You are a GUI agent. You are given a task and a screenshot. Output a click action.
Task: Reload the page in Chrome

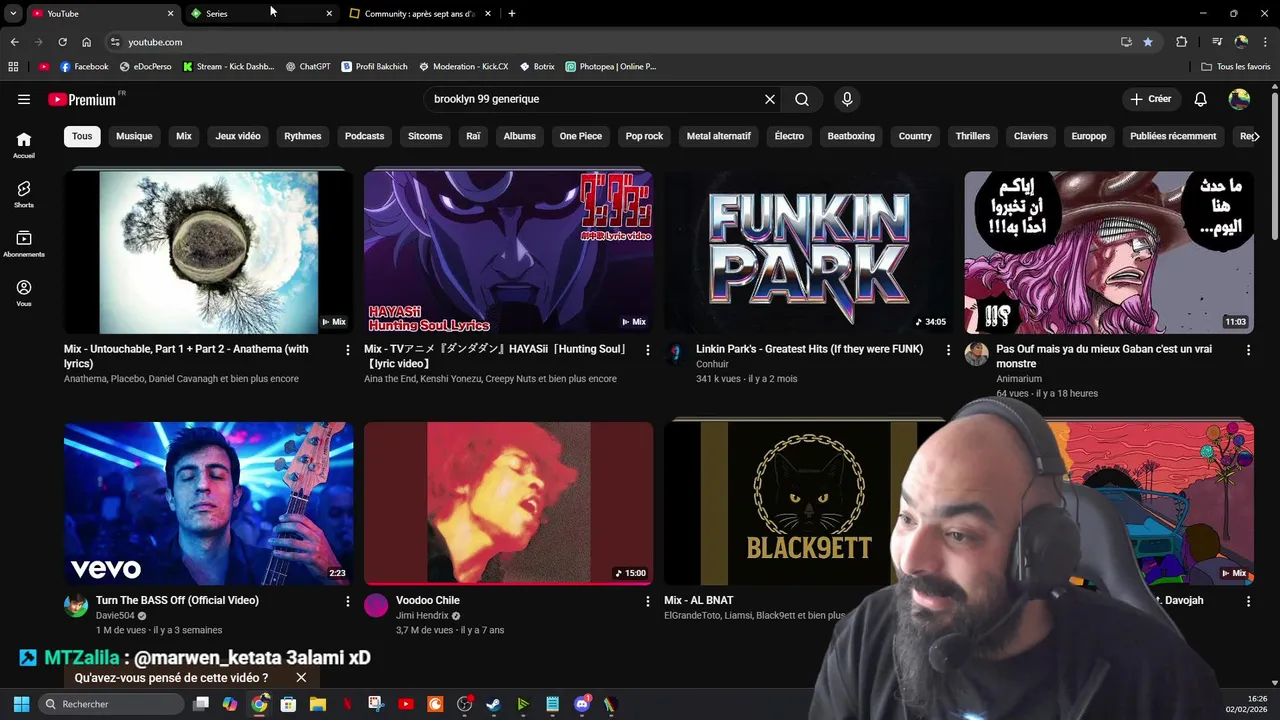[x=62, y=42]
